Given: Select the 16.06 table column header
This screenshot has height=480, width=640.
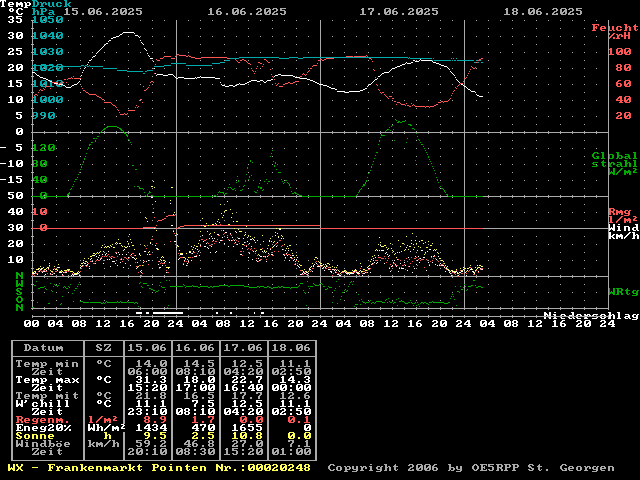Looking at the screenshot, I should click(196, 348).
